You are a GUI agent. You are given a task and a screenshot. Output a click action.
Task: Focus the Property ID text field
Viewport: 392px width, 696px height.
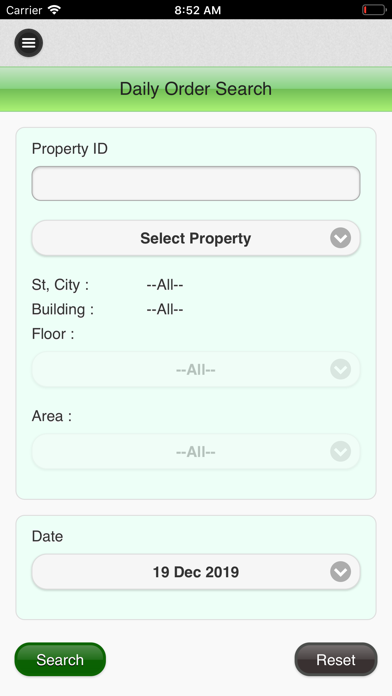coord(196,183)
